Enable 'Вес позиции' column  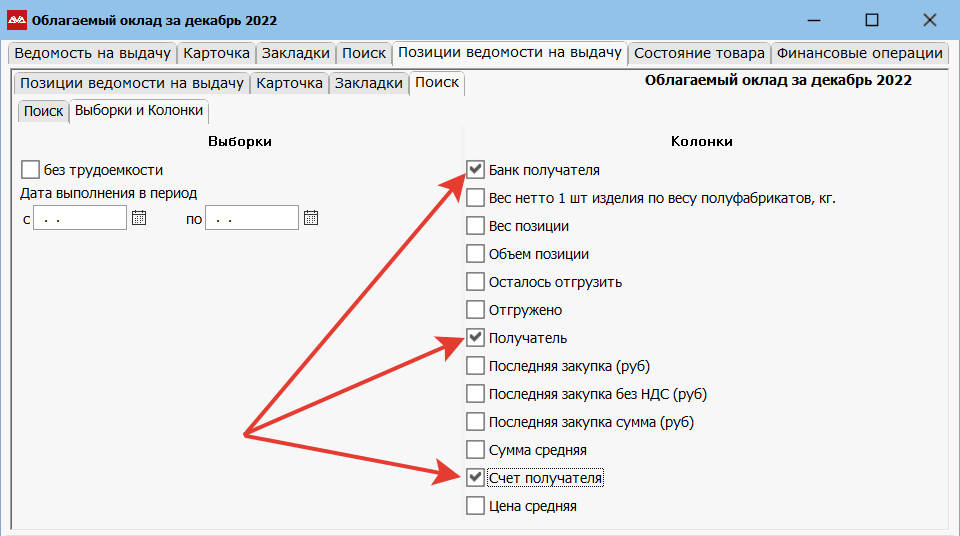point(476,226)
